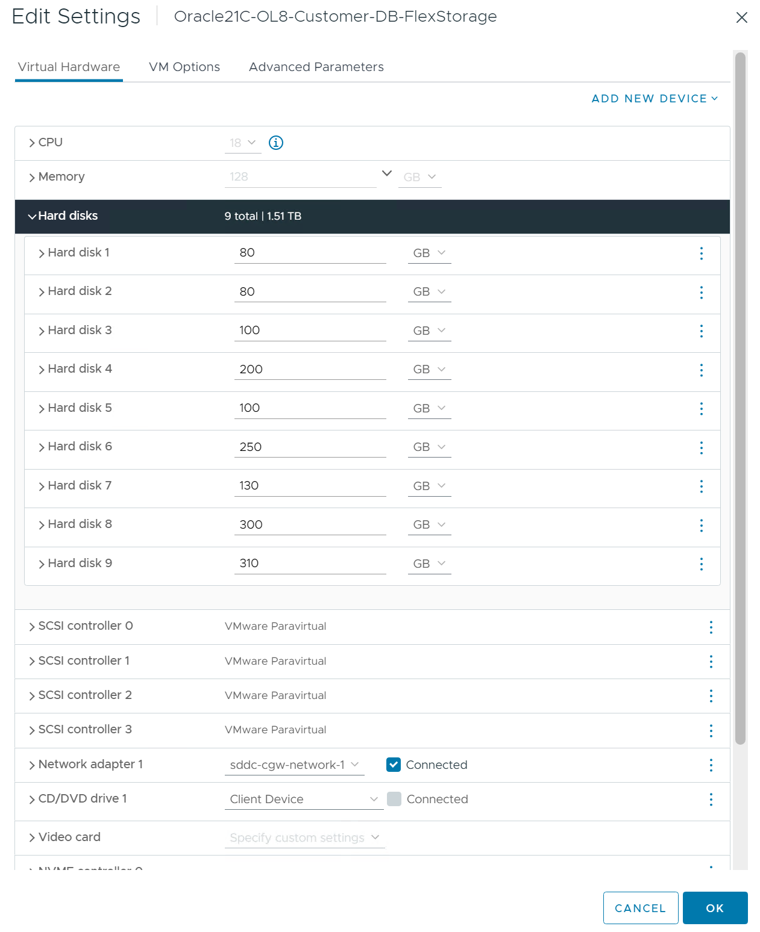Click the vertical scrollbar thumb

(740, 398)
